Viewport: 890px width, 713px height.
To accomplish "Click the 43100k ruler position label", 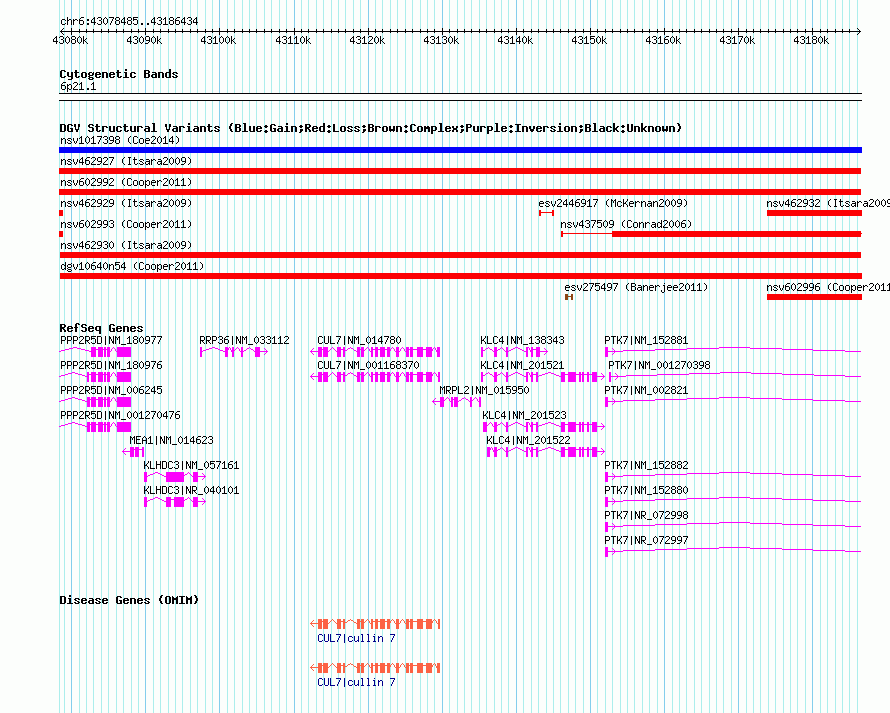I will coord(218,41).
